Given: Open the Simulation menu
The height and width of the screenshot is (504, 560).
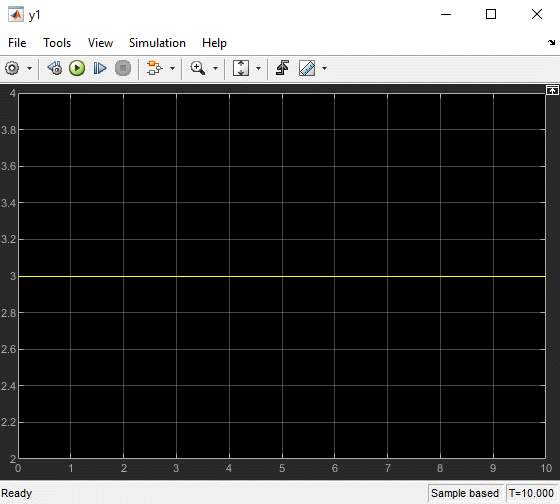Looking at the screenshot, I should point(157,43).
